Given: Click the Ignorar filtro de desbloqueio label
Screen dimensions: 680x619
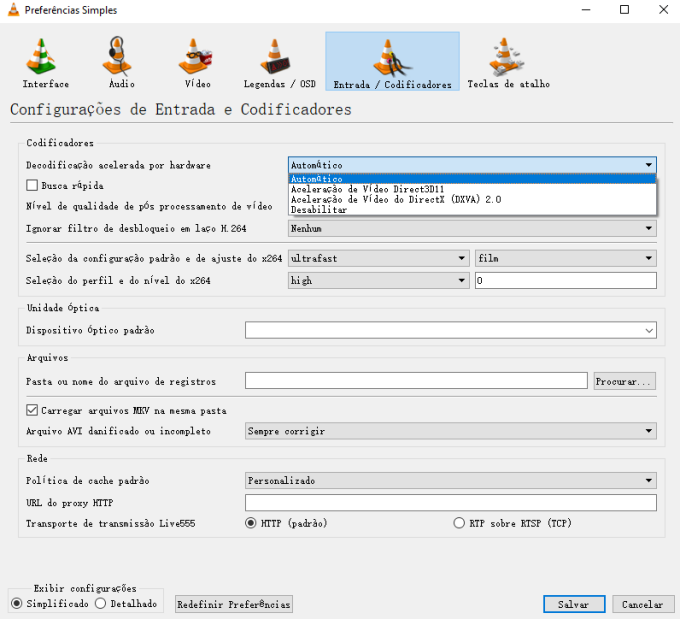Looking at the screenshot, I should [x=136, y=229].
